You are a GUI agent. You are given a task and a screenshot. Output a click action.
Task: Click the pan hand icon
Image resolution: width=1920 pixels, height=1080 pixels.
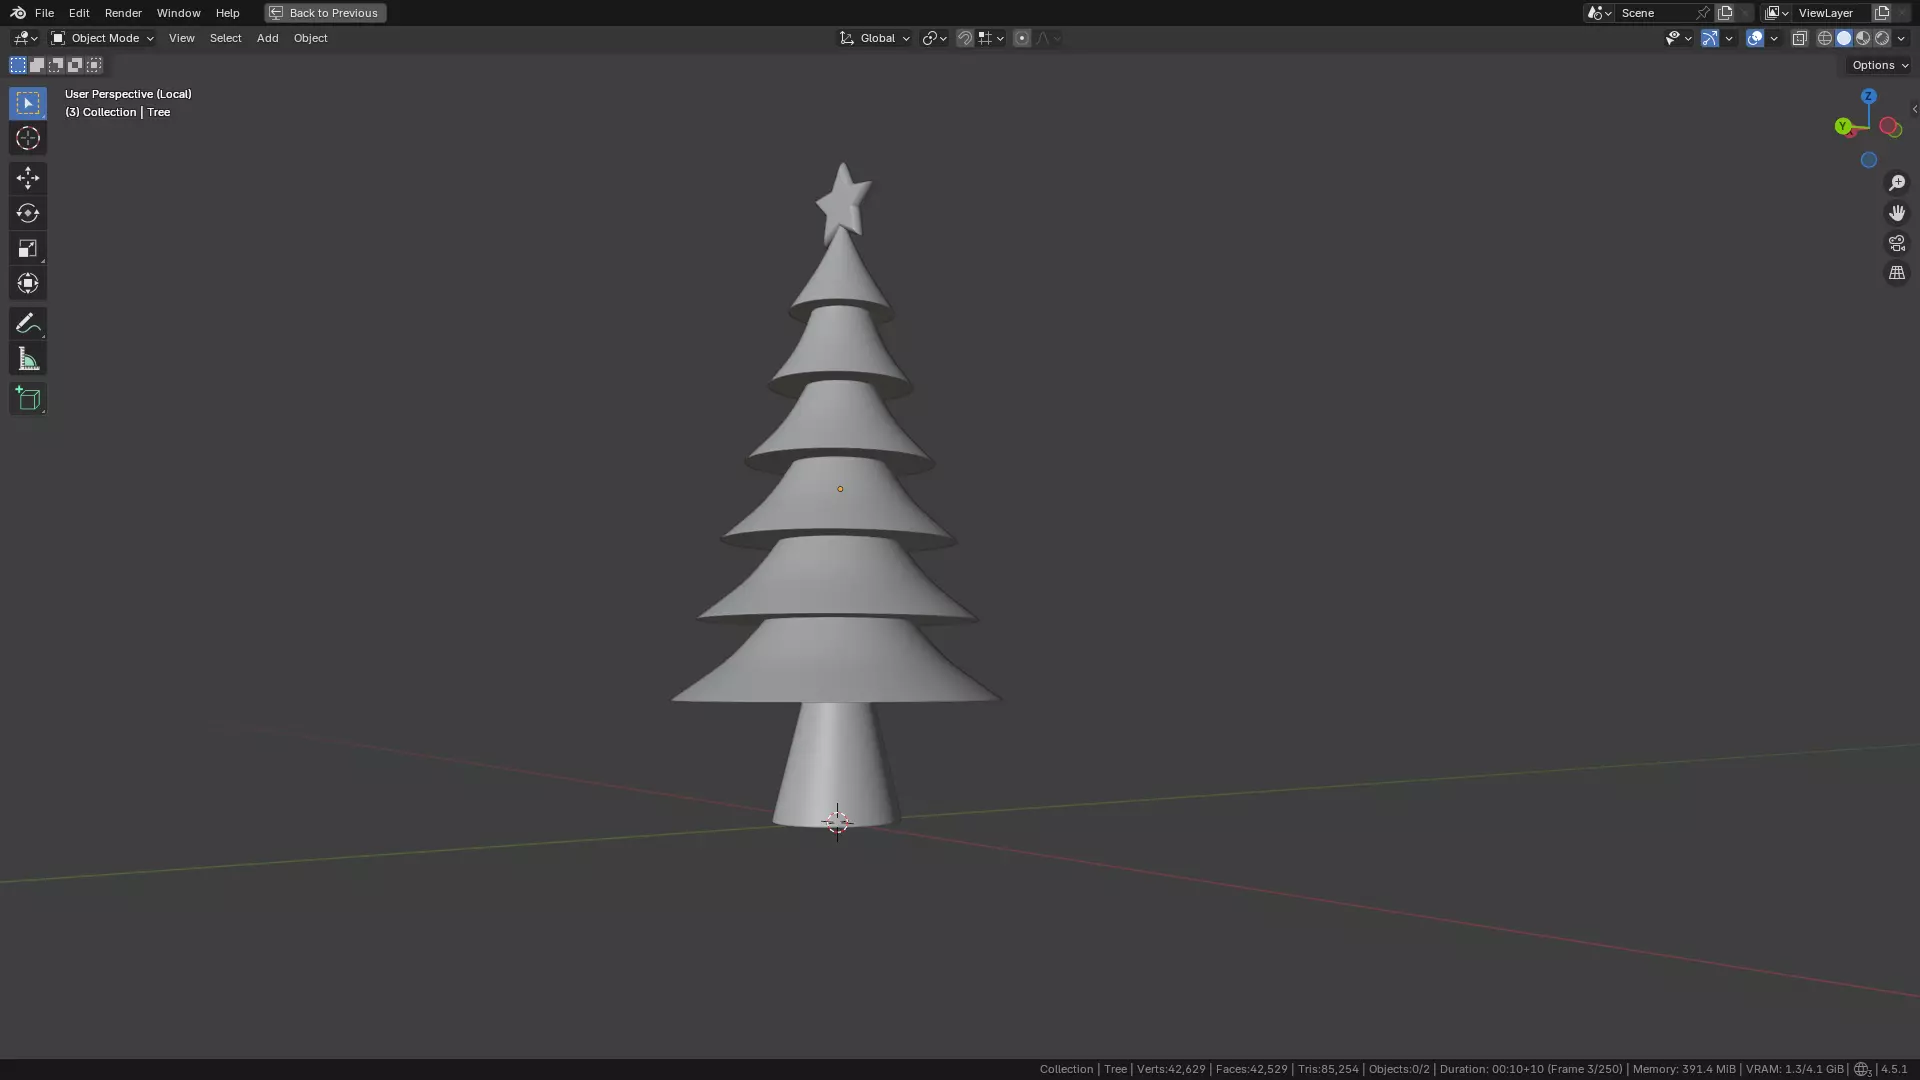(1897, 213)
